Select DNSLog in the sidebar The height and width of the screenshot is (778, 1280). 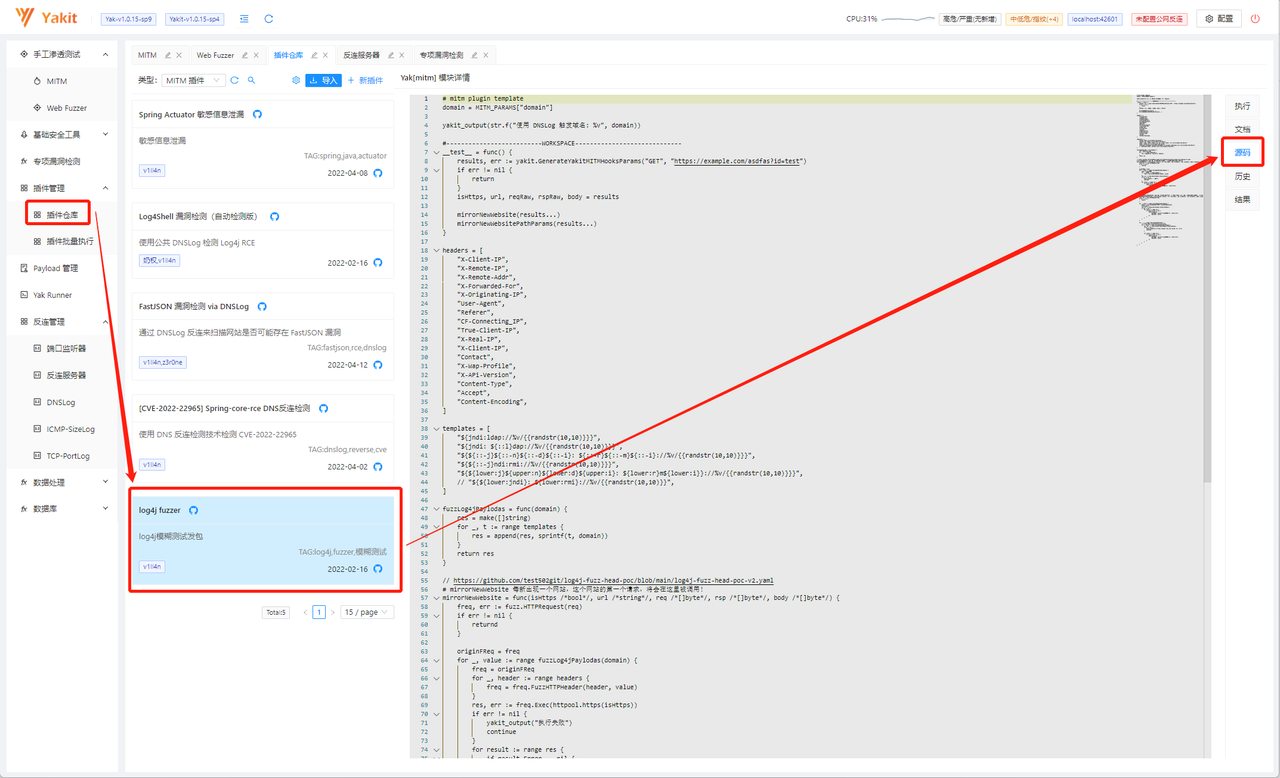[61, 402]
